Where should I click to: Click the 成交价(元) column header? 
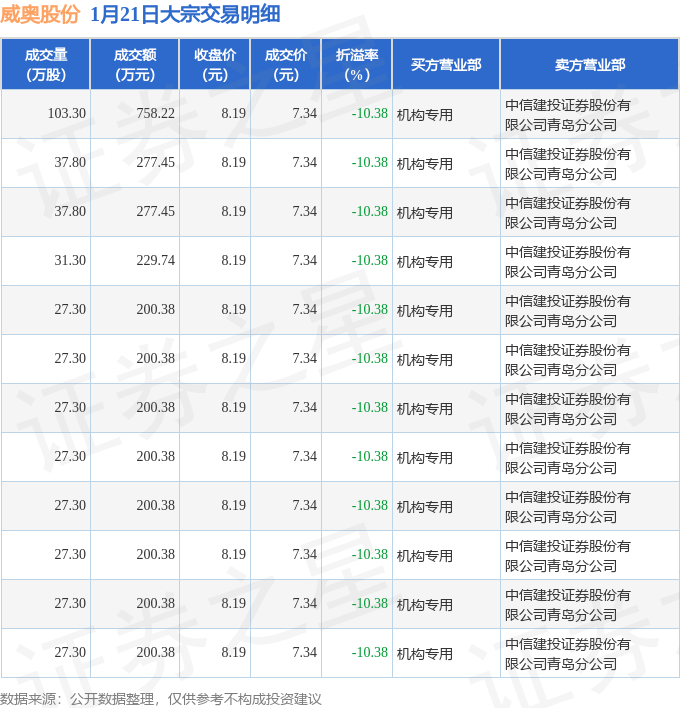point(286,65)
